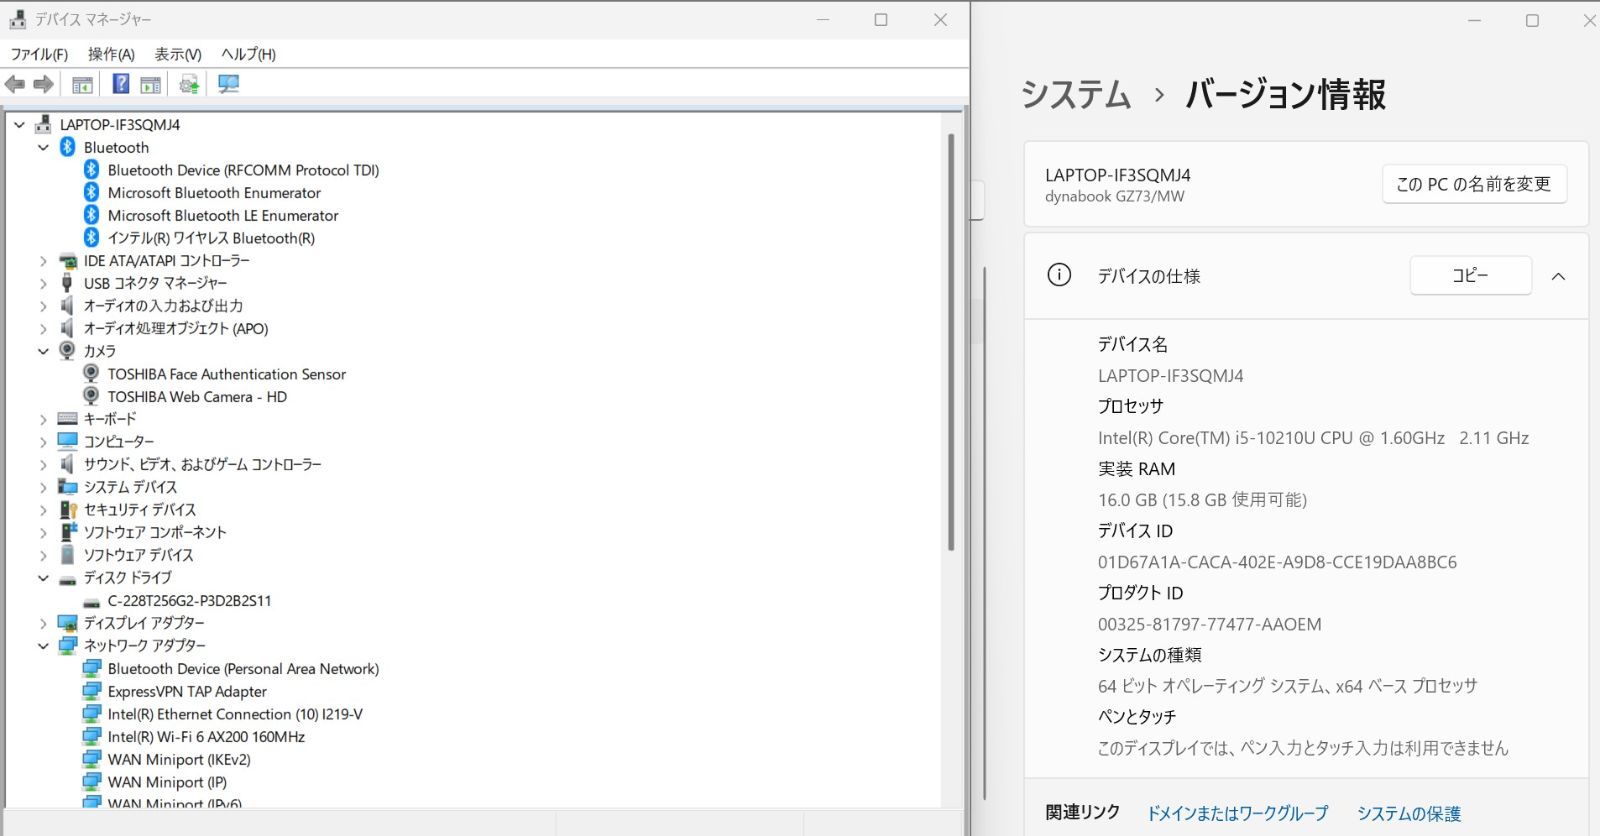Select Bluetooth Device (RFCOMM Protocol TDI)
Image resolution: width=1600 pixels, height=836 pixels.
point(243,170)
